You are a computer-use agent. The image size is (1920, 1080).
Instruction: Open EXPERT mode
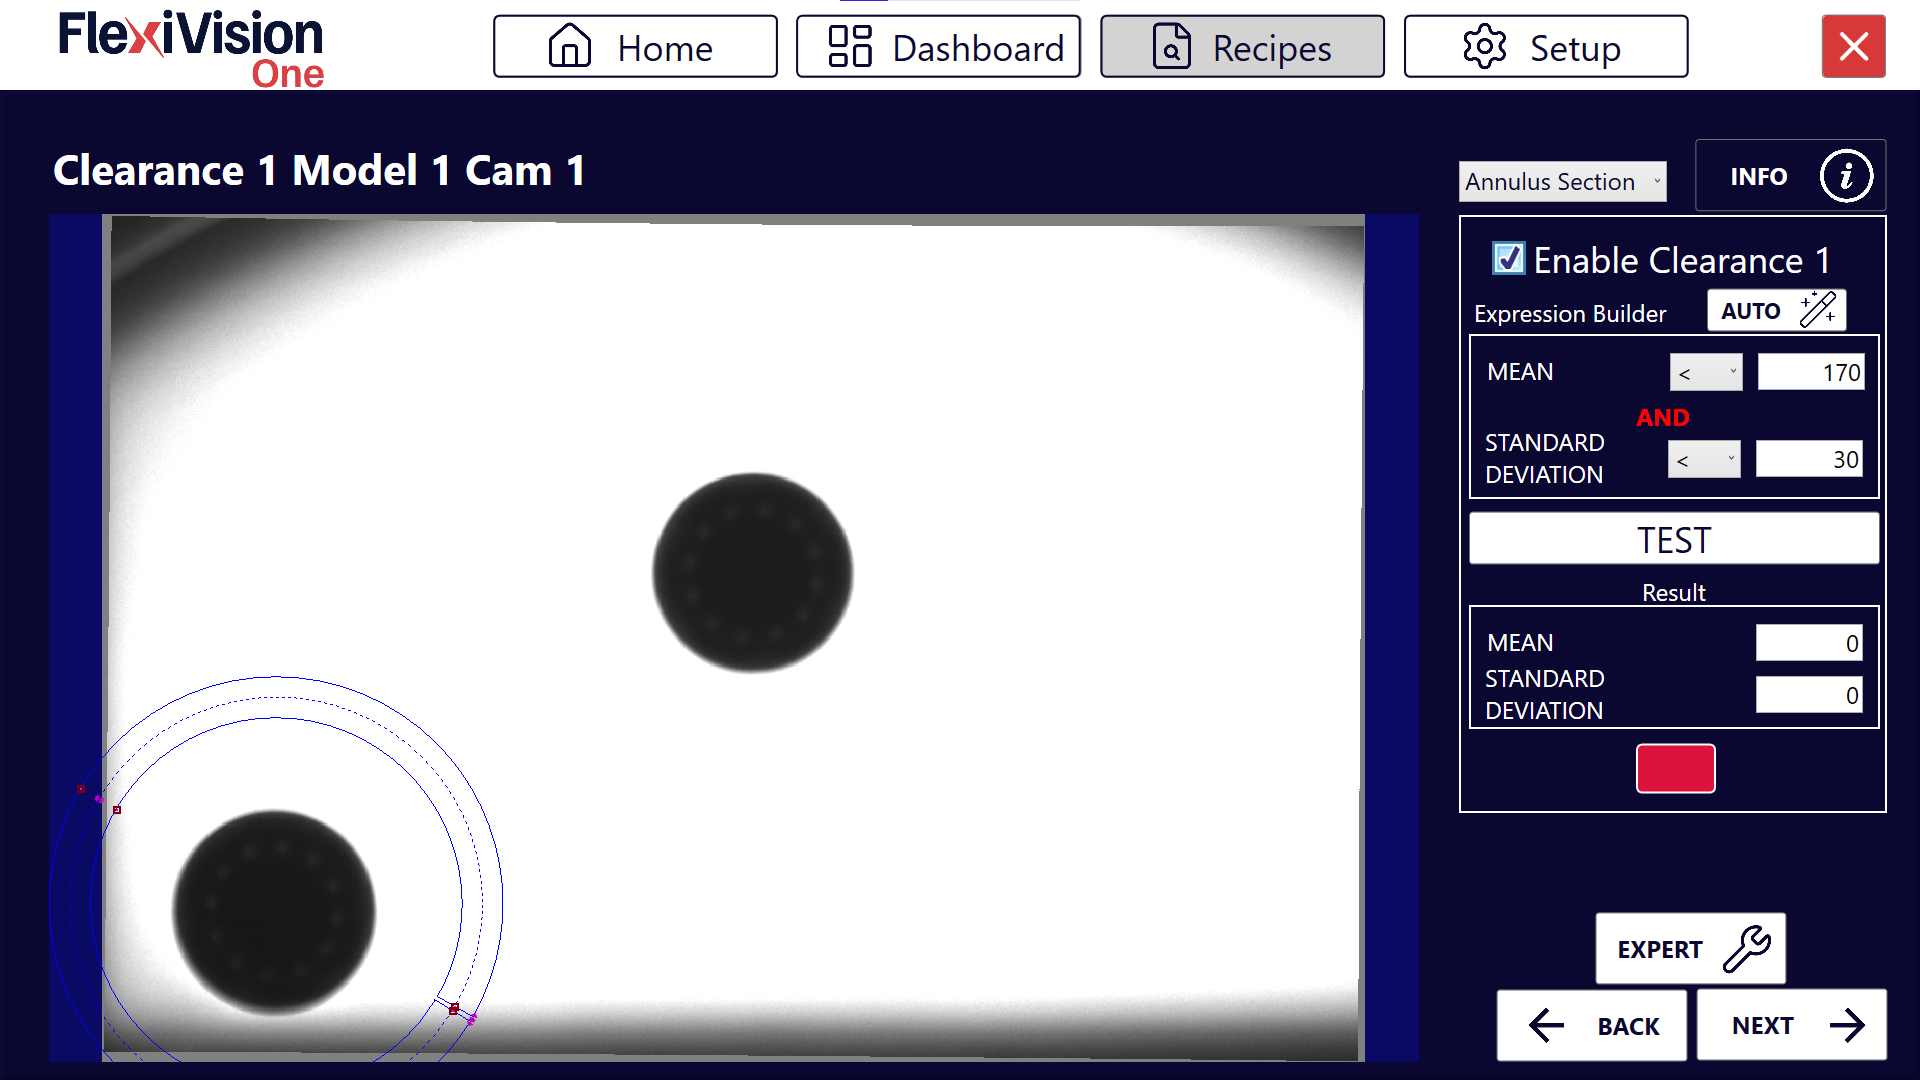pyautogui.click(x=1690, y=949)
